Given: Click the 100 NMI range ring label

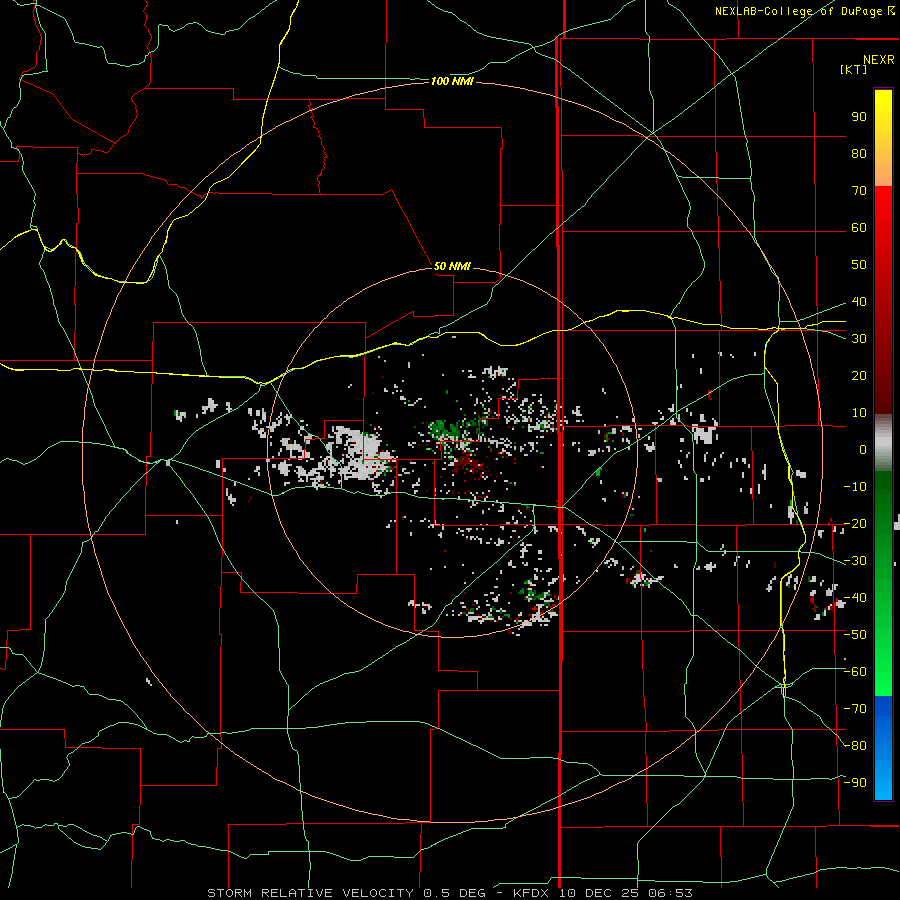Looking at the screenshot, I should 452,82.
